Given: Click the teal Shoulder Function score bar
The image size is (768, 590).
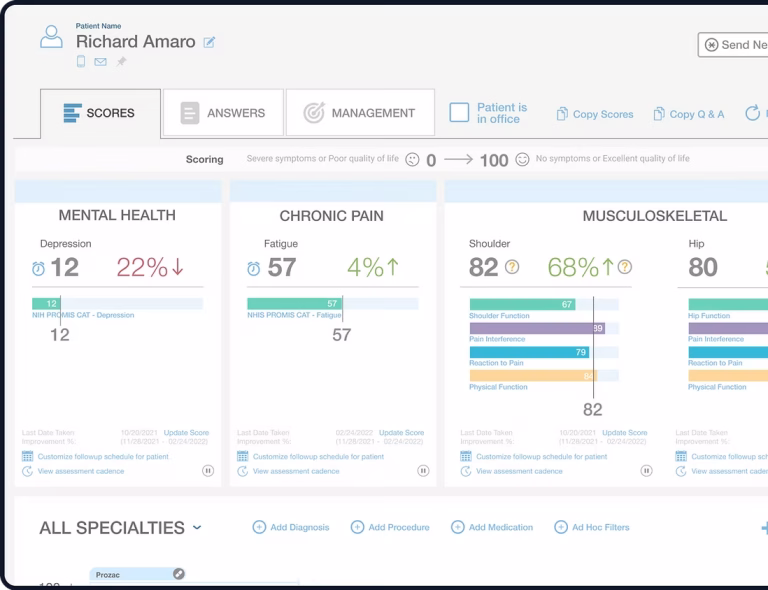Looking at the screenshot, I should coord(522,305).
